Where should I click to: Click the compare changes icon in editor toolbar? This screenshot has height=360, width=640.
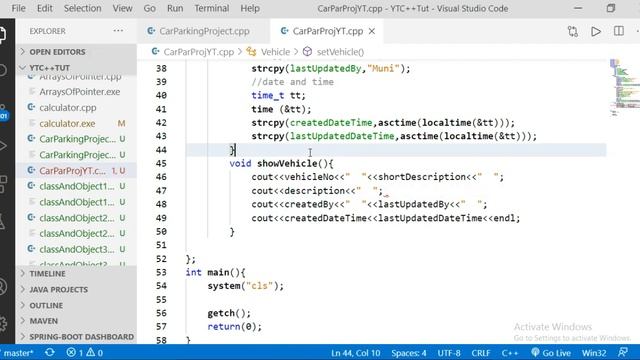[x=573, y=31]
